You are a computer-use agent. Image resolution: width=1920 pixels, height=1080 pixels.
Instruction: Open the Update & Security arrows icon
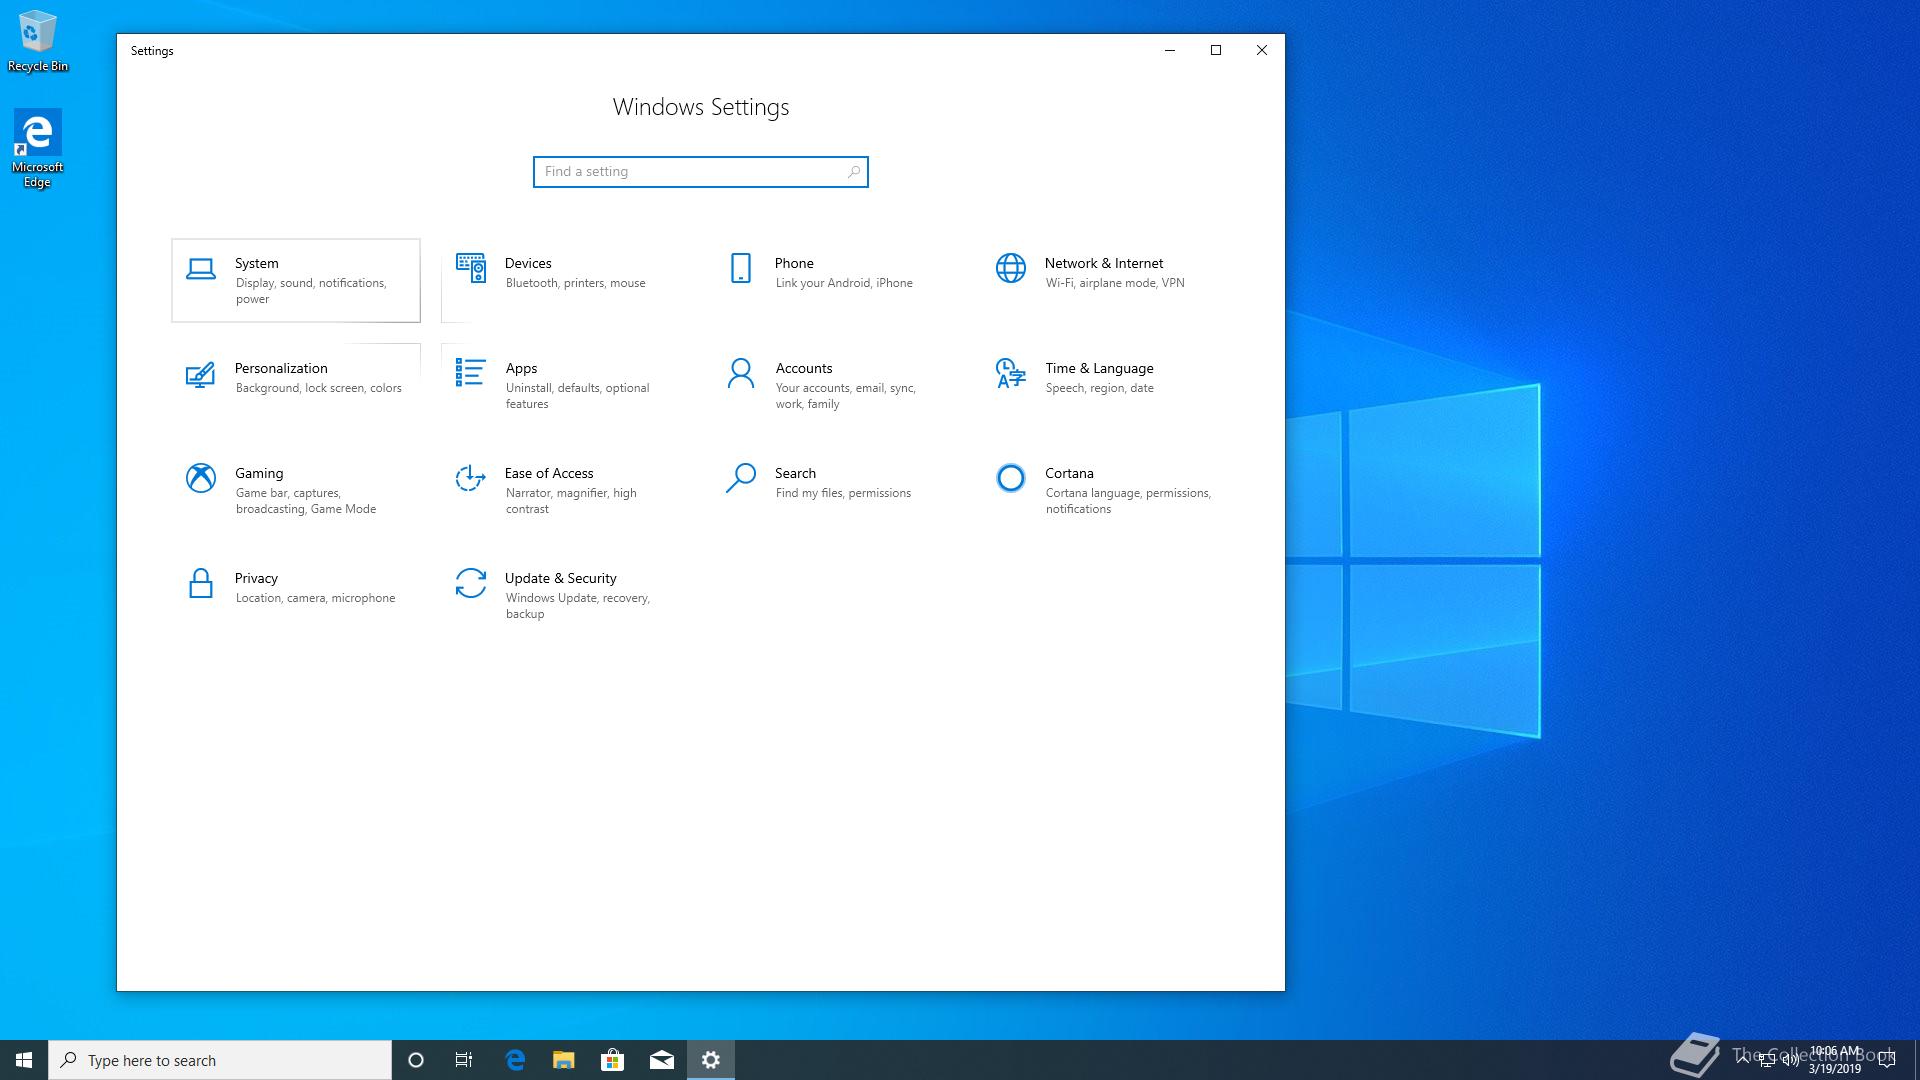[x=471, y=583]
